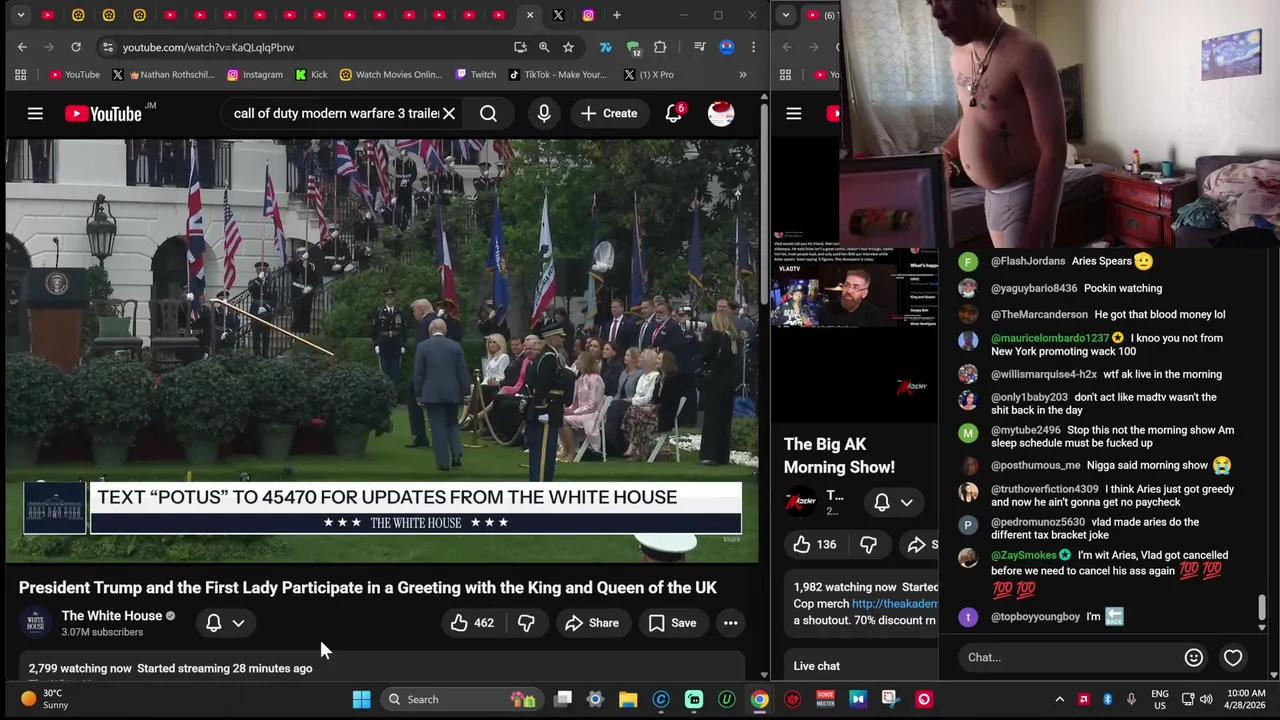Save the White House video to playlist

(672, 623)
